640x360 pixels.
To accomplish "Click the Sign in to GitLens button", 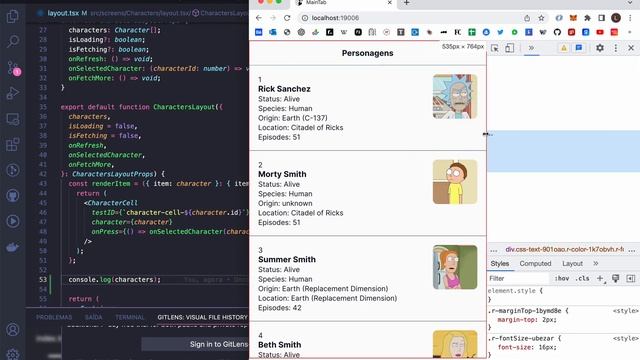I will point(196,344).
